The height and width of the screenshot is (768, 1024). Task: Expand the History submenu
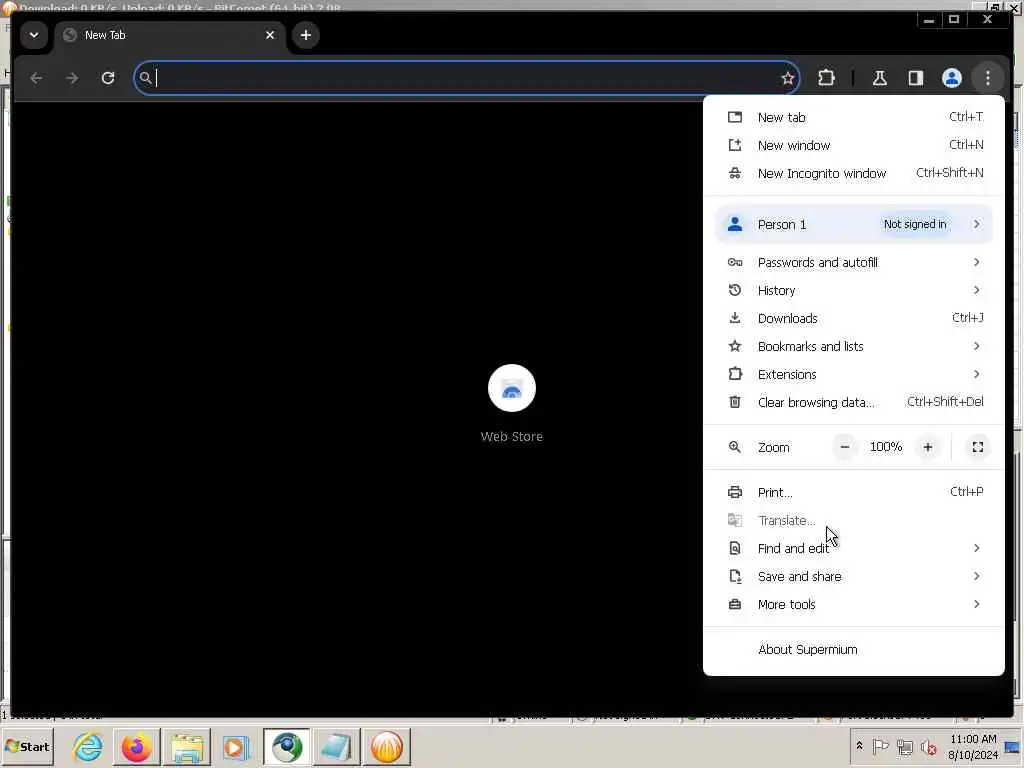click(x=854, y=291)
